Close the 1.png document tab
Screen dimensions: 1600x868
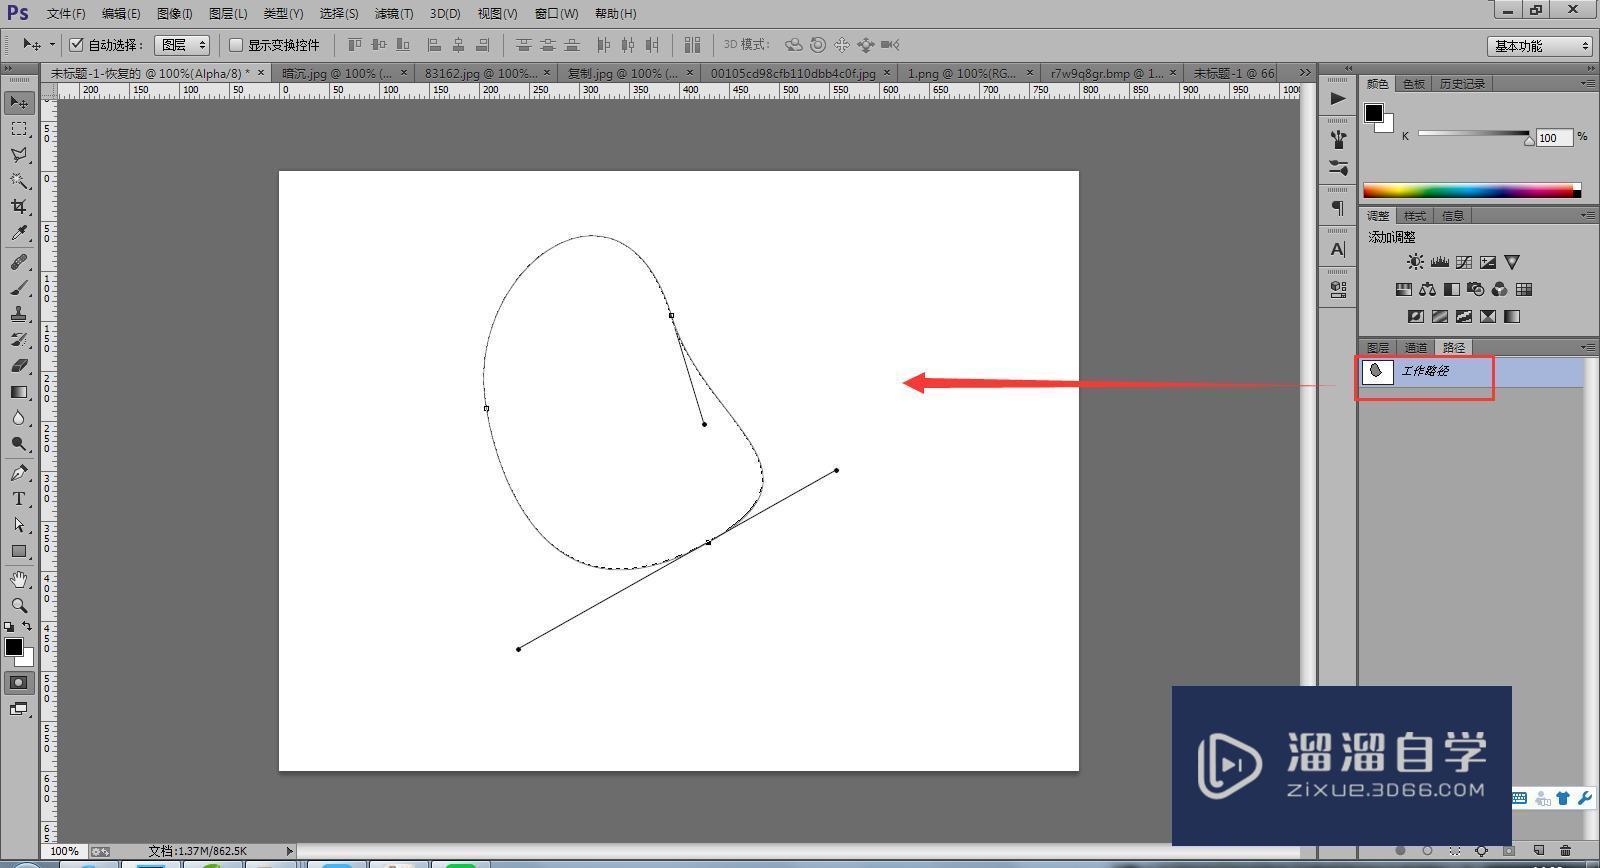tap(1030, 73)
